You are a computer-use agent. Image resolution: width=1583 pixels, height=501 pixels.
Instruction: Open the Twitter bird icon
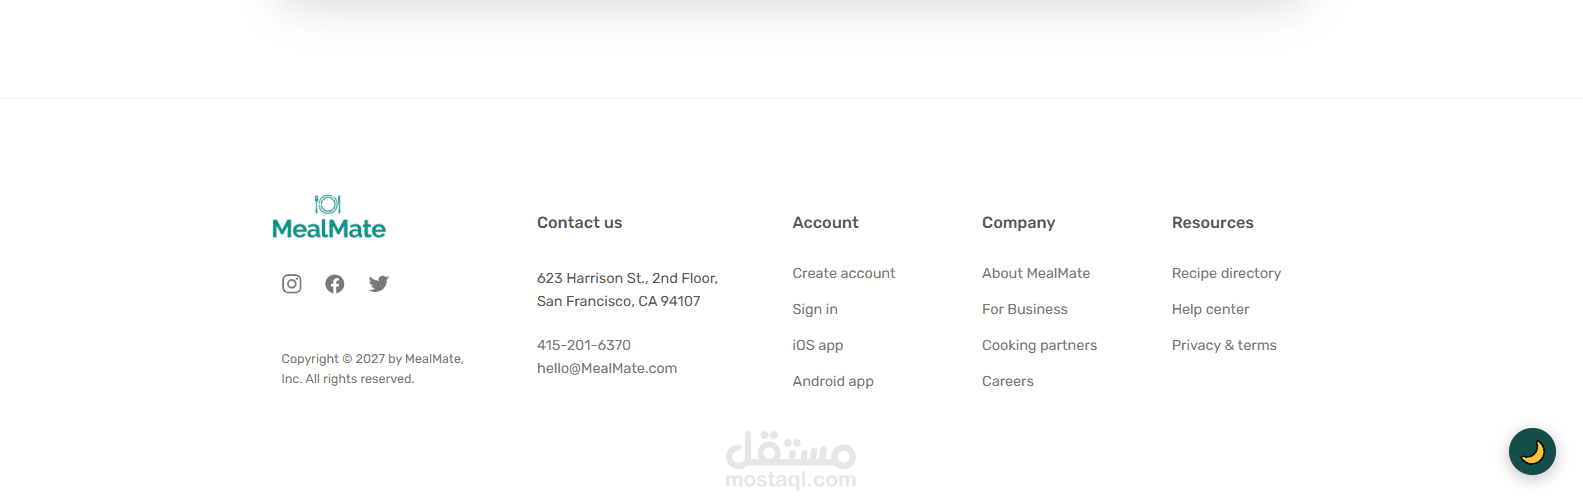[378, 284]
